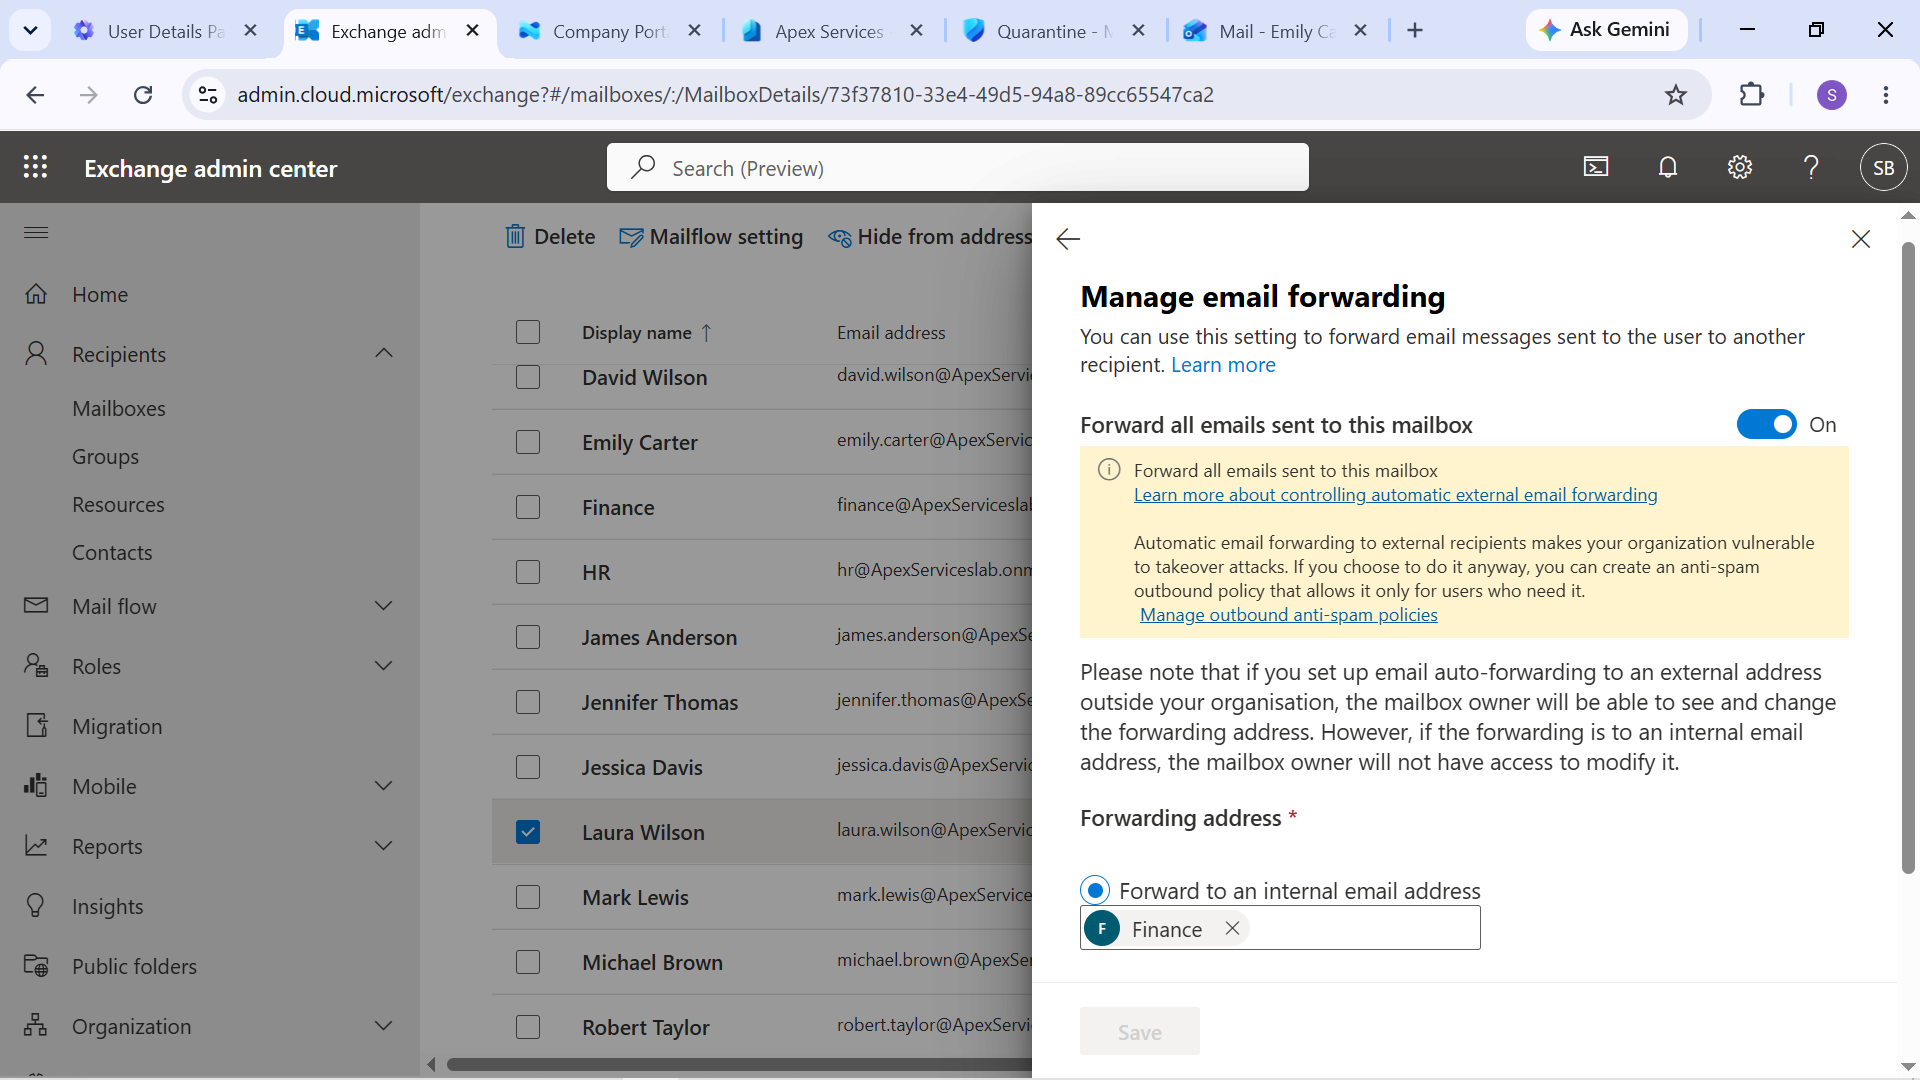Viewport: 1920px width, 1080px height.
Task: Open the Cloud Shell terminal icon
Action: click(1596, 167)
